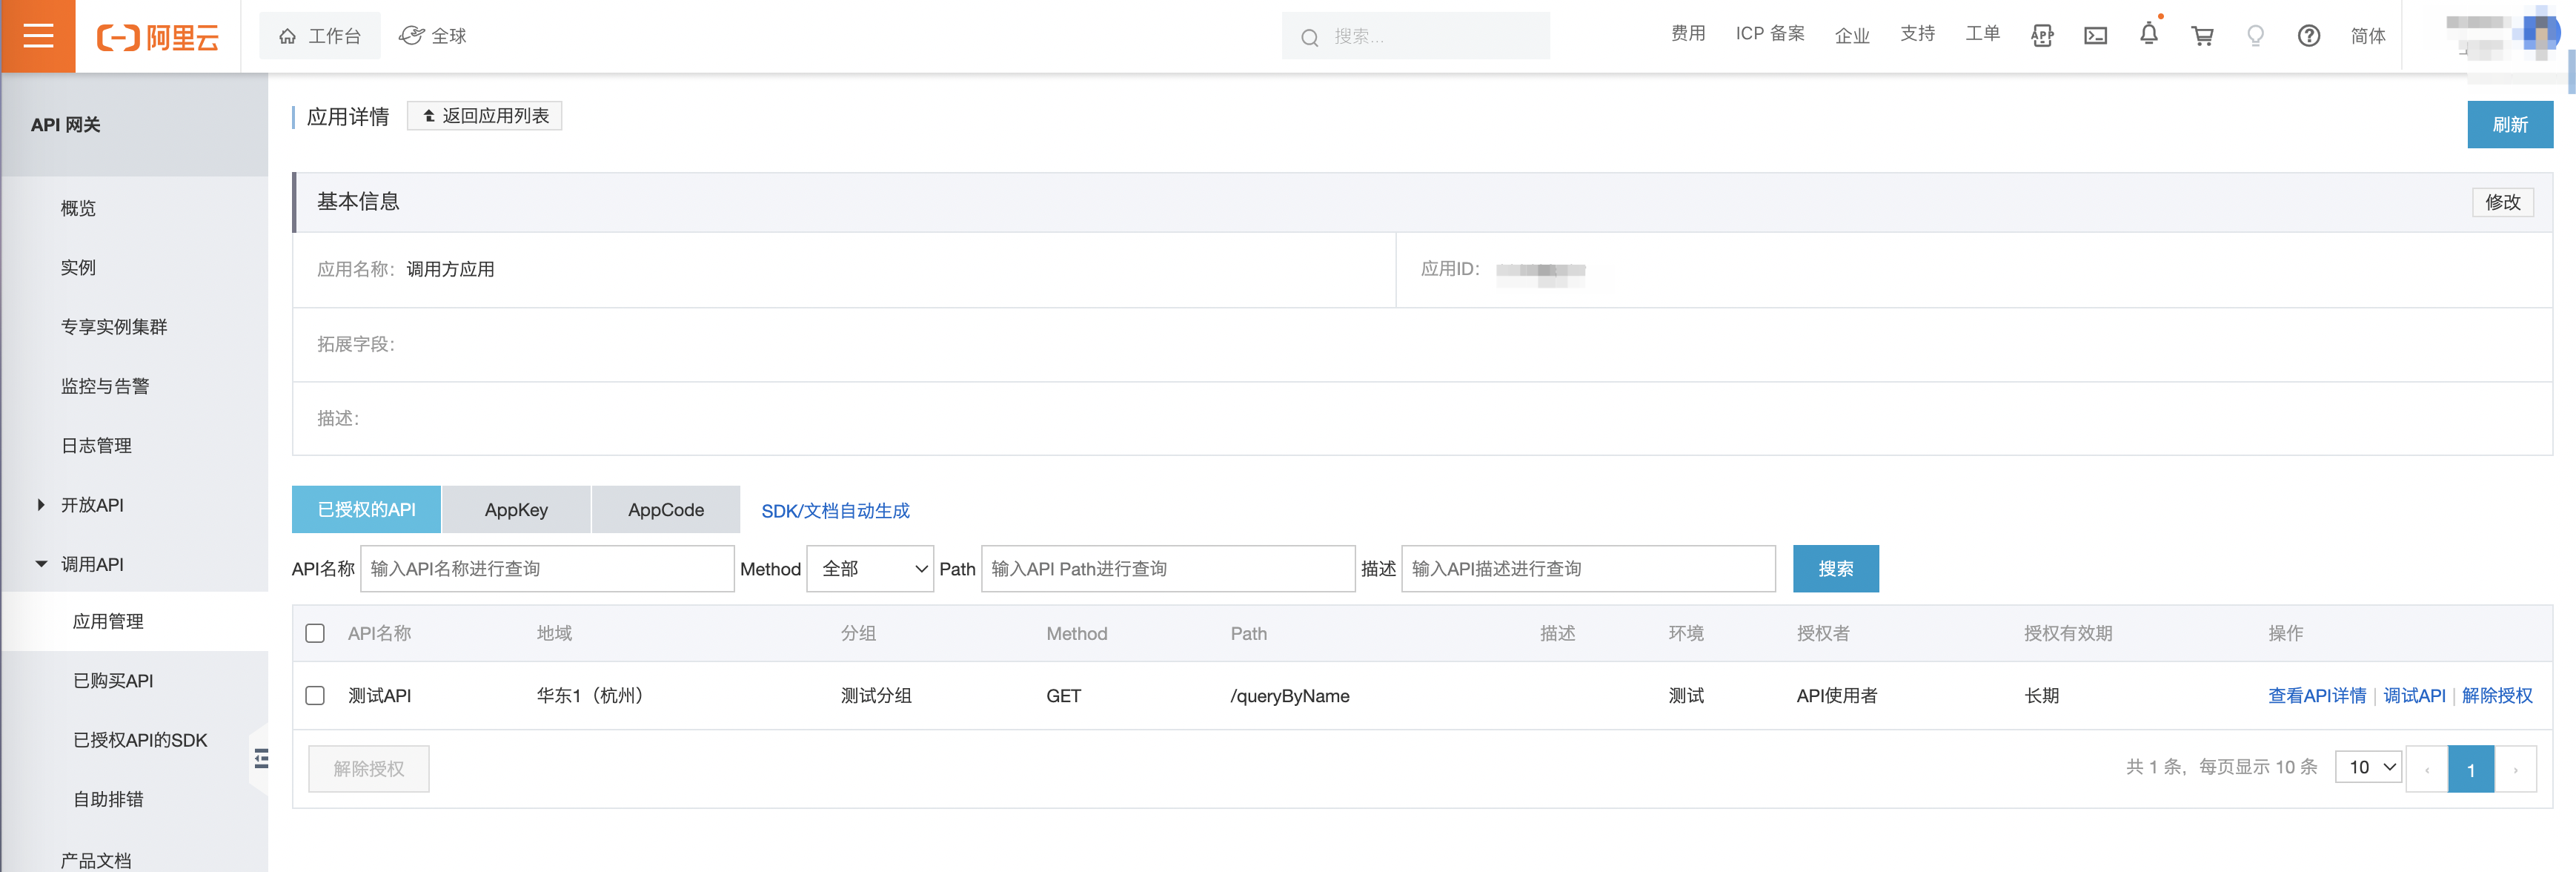Click the Alibaba Cloud logo

click(158, 37)
